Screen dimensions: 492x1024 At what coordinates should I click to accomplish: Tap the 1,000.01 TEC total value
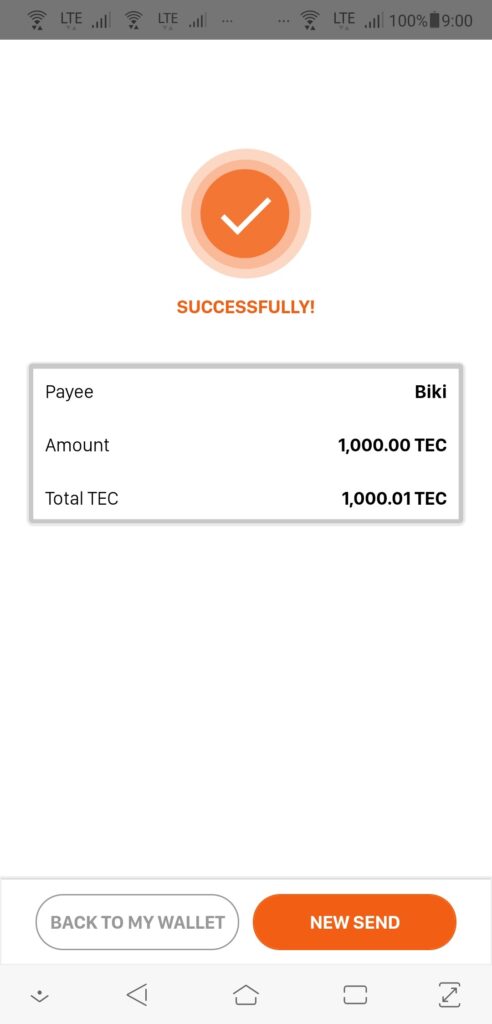click(394, 499)
